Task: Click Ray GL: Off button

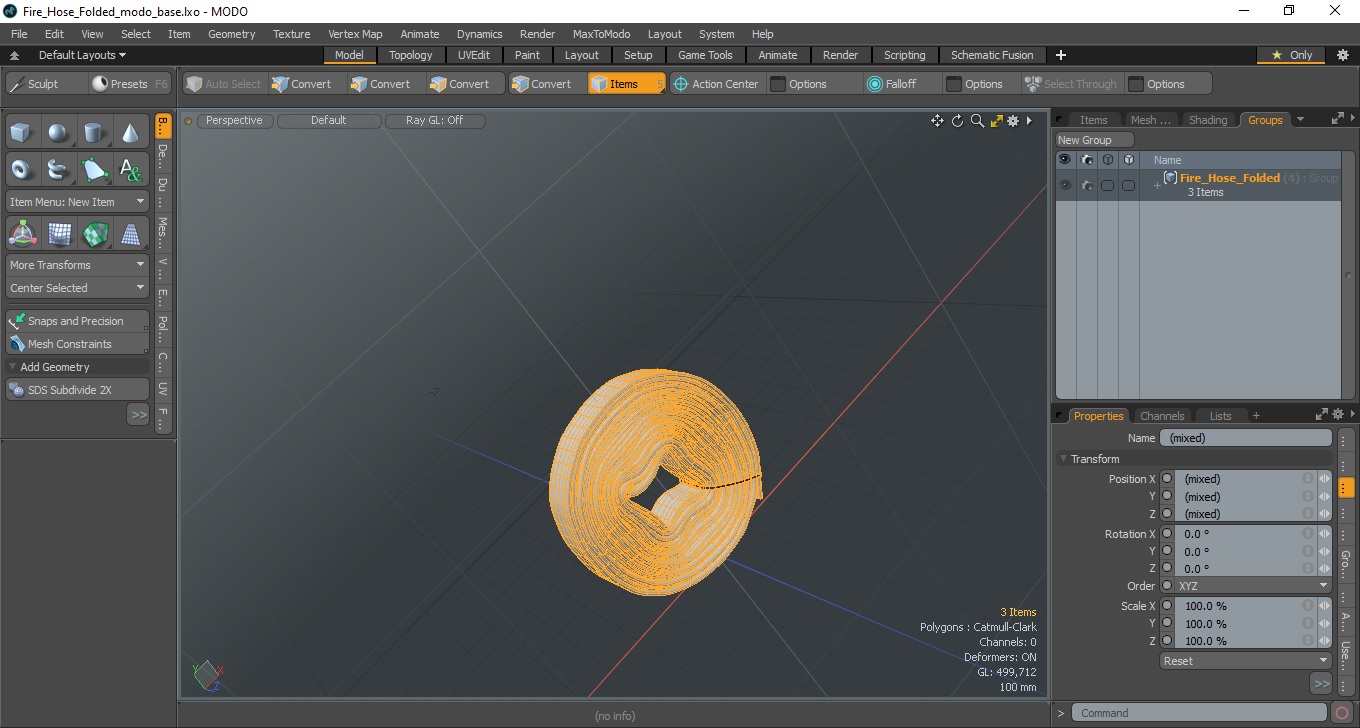Action: point(435,120)
